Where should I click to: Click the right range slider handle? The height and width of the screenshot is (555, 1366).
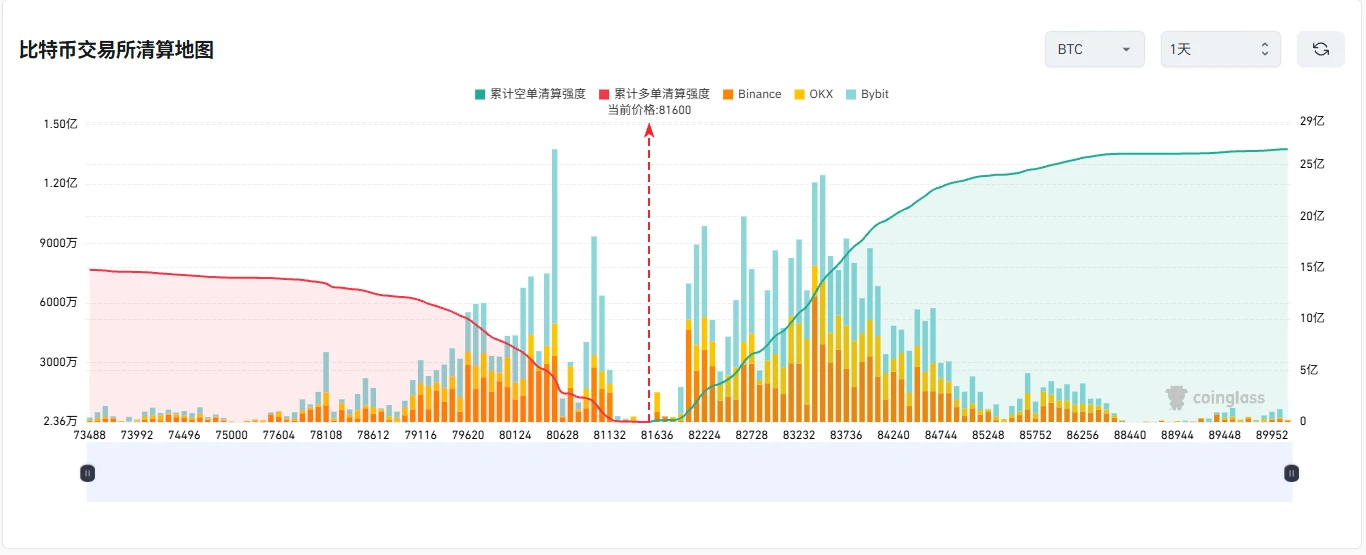click(1291, 473)
